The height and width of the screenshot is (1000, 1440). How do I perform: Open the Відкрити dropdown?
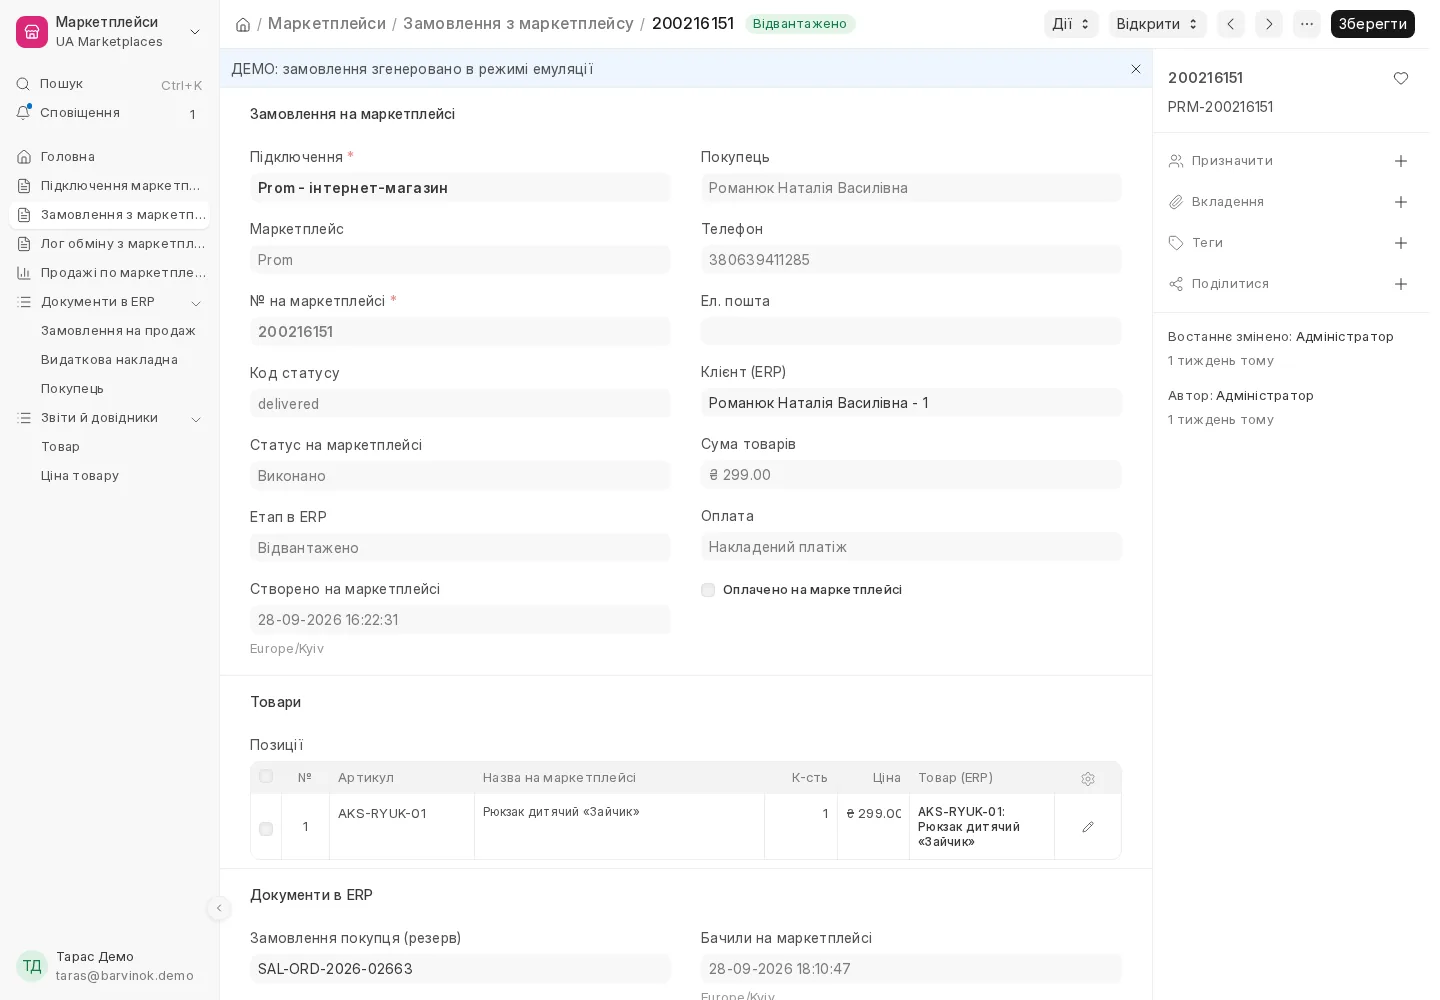point(1157,24)
